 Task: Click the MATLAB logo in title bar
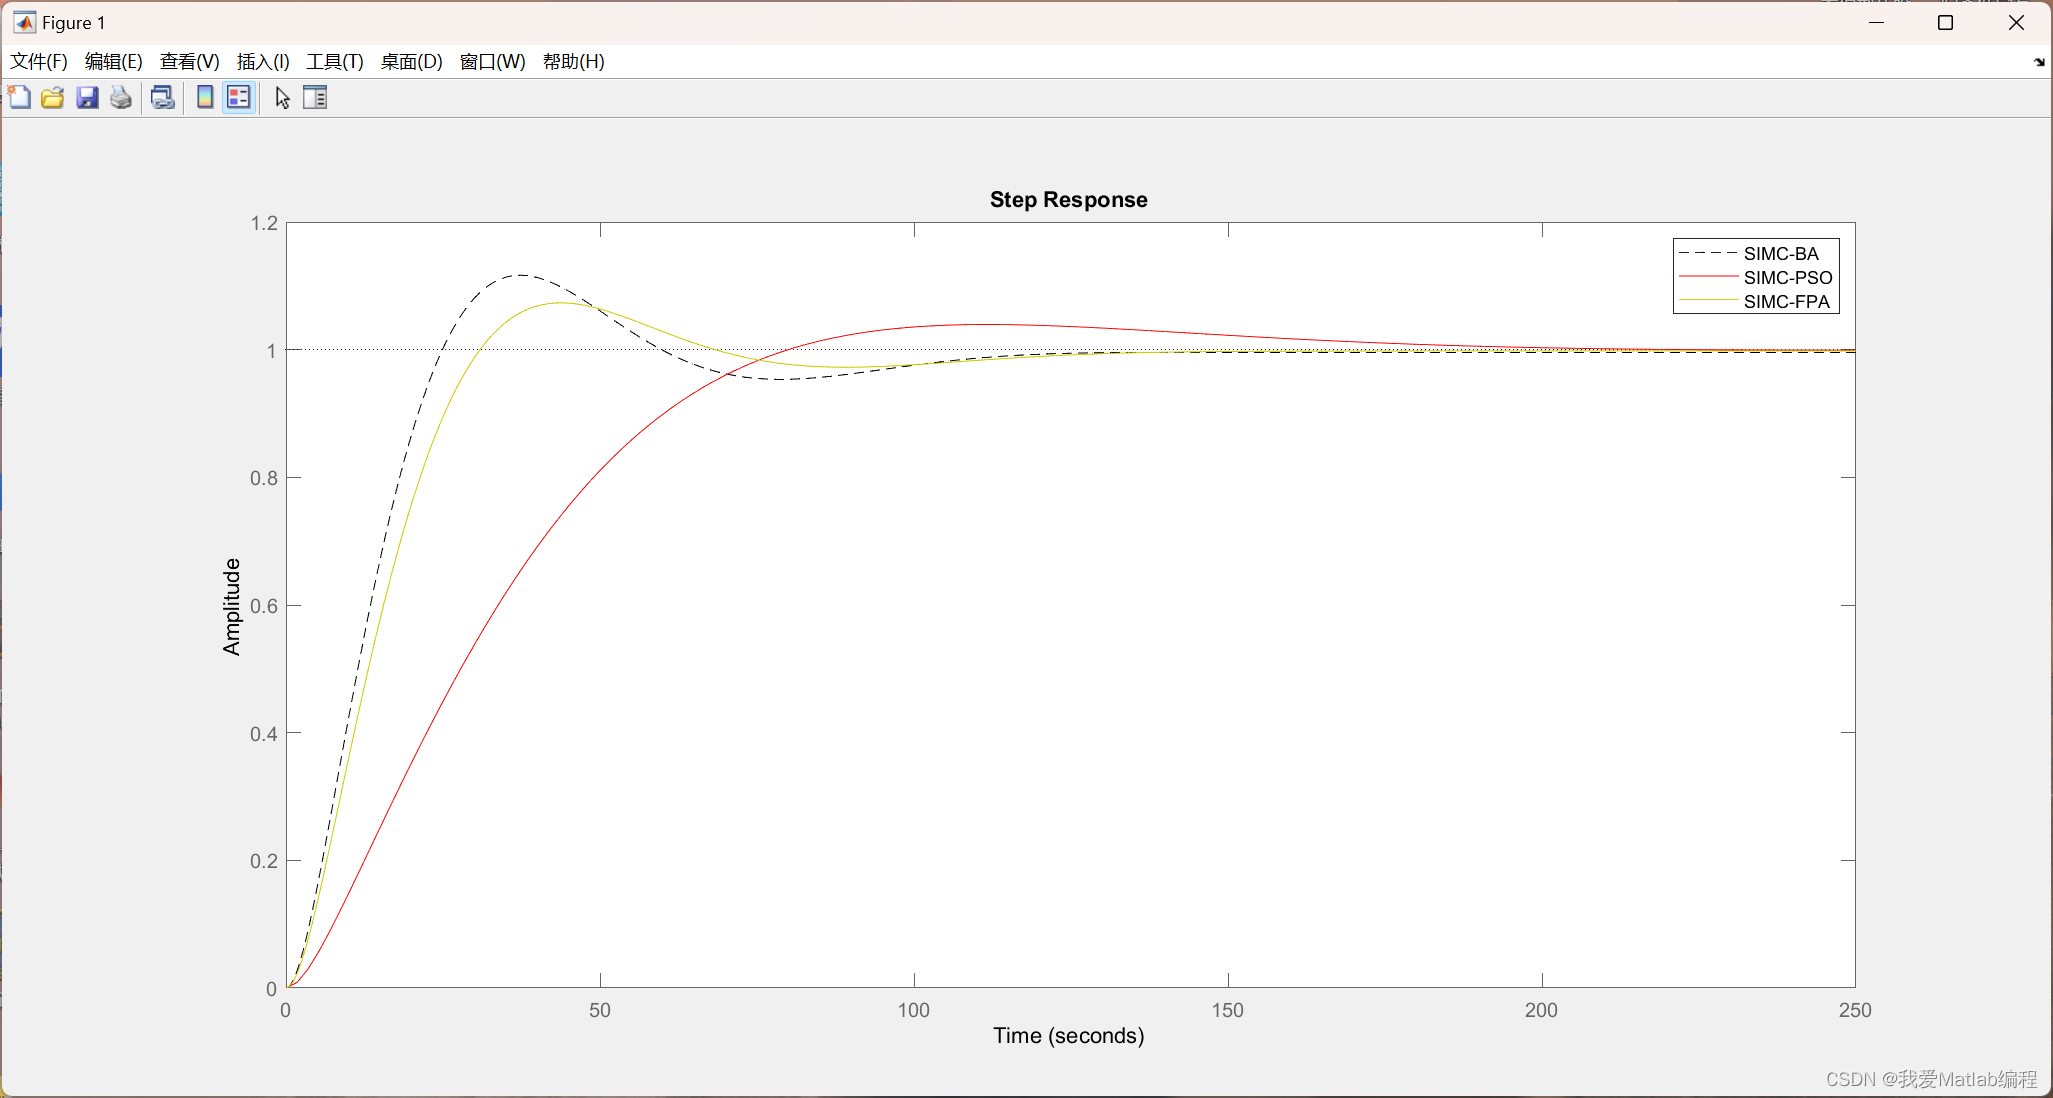pyautogui.click(x=24, y=22)
